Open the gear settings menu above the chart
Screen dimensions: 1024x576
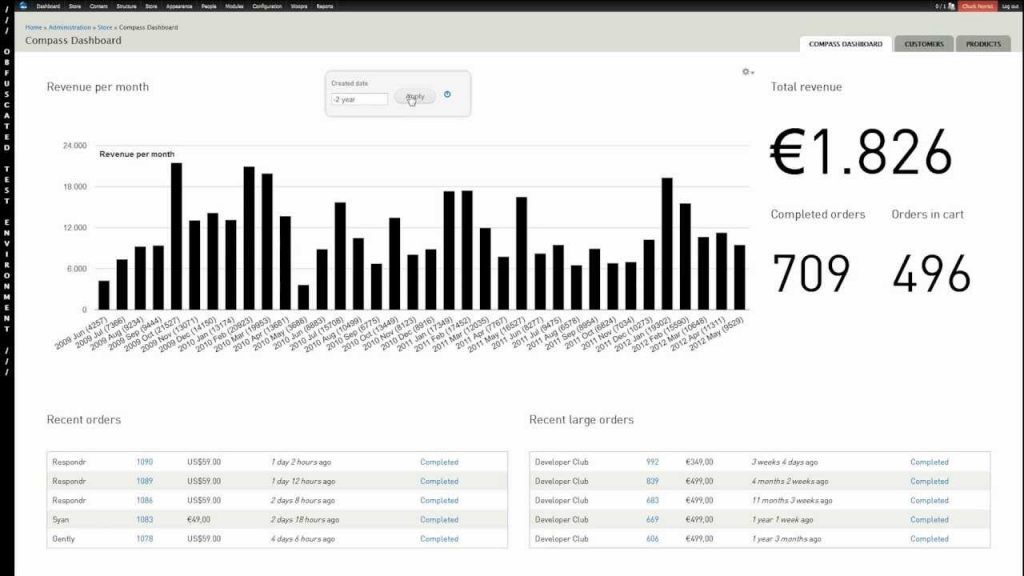[746, 72]
